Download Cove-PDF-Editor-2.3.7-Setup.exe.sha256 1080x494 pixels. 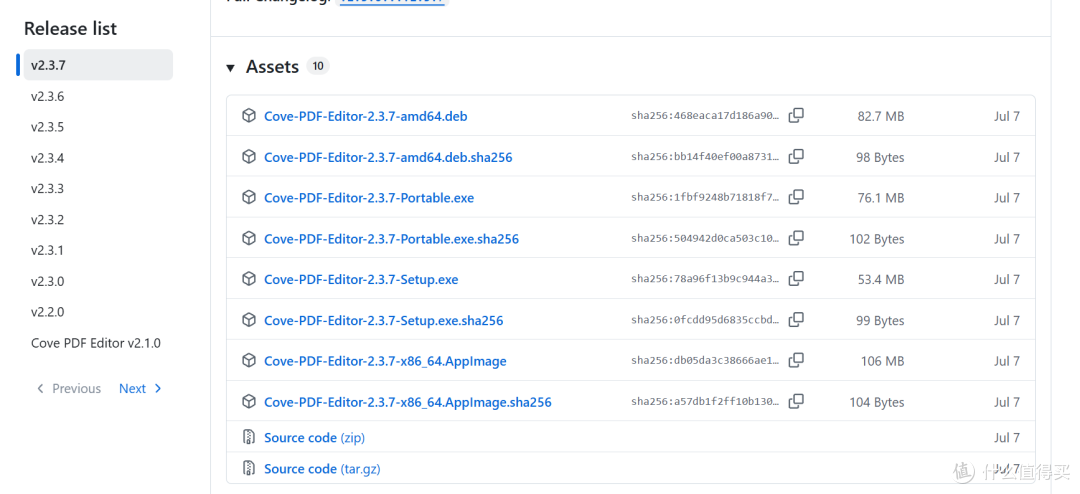coord(384,320)
